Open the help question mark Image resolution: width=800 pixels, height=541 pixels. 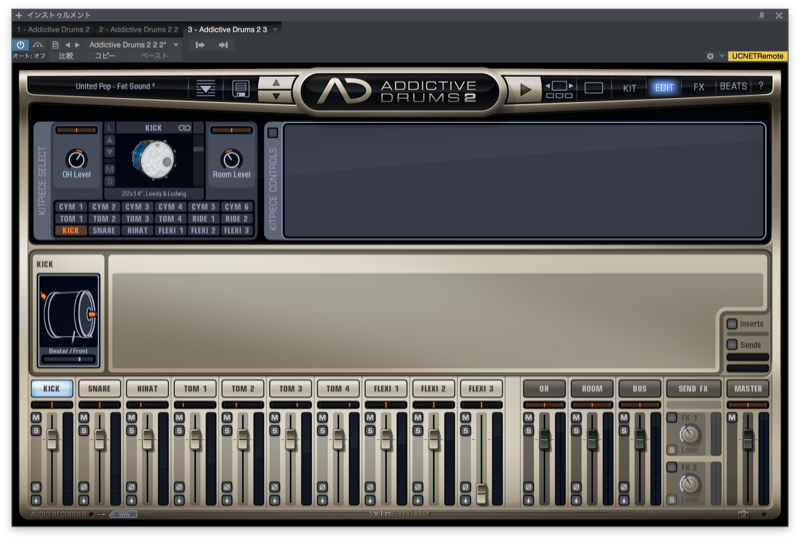point(761,86)
